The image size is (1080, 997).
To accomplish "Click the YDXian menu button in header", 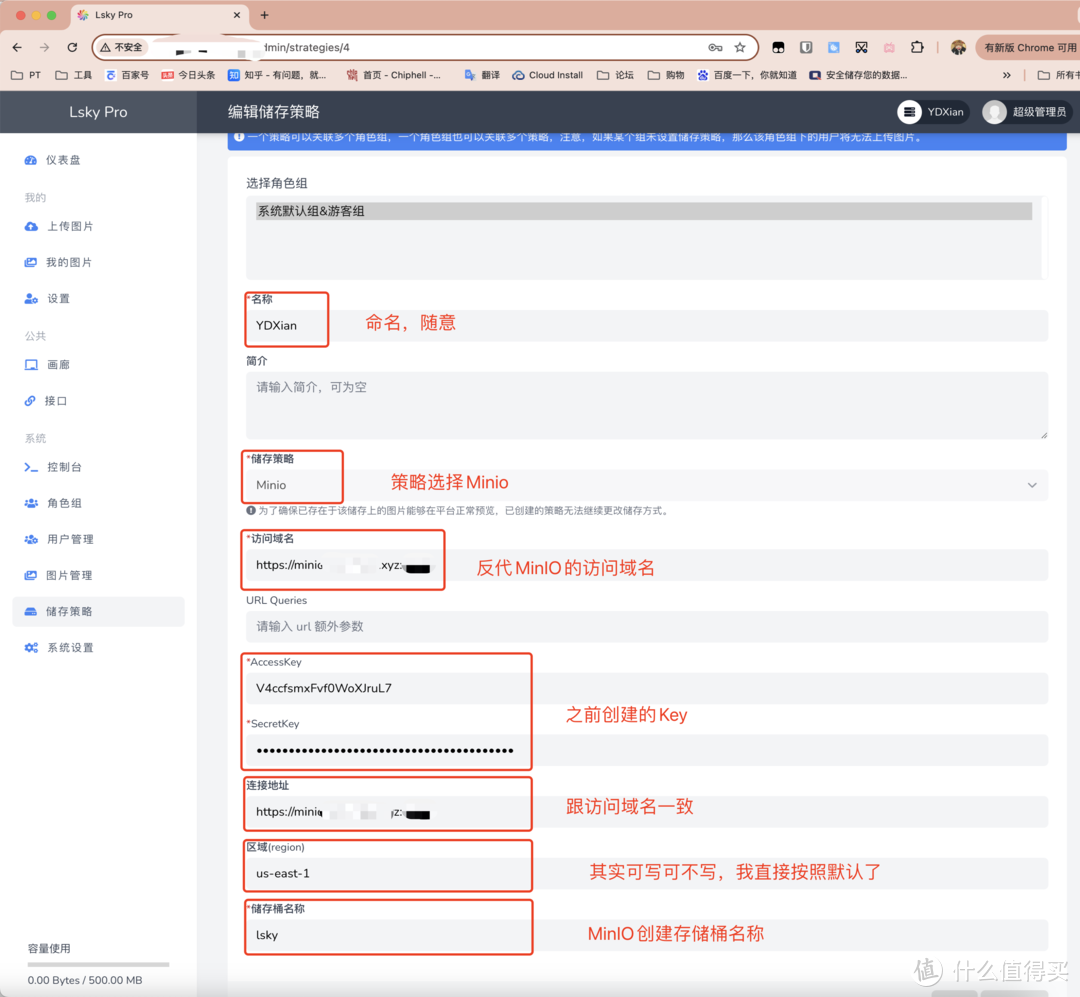I will point(932,112).
